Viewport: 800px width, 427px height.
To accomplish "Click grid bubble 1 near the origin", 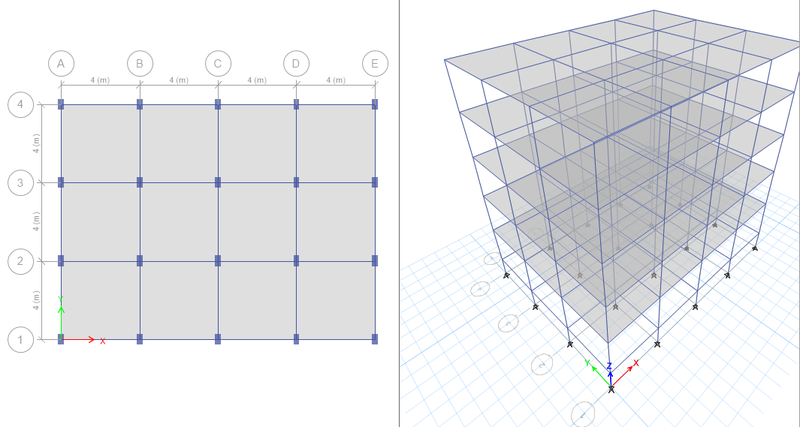I will [x=20, y=340].
